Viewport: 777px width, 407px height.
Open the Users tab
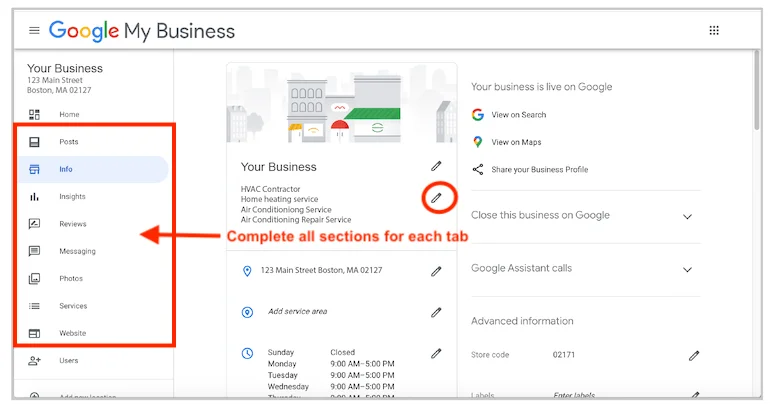coord(68,360)
